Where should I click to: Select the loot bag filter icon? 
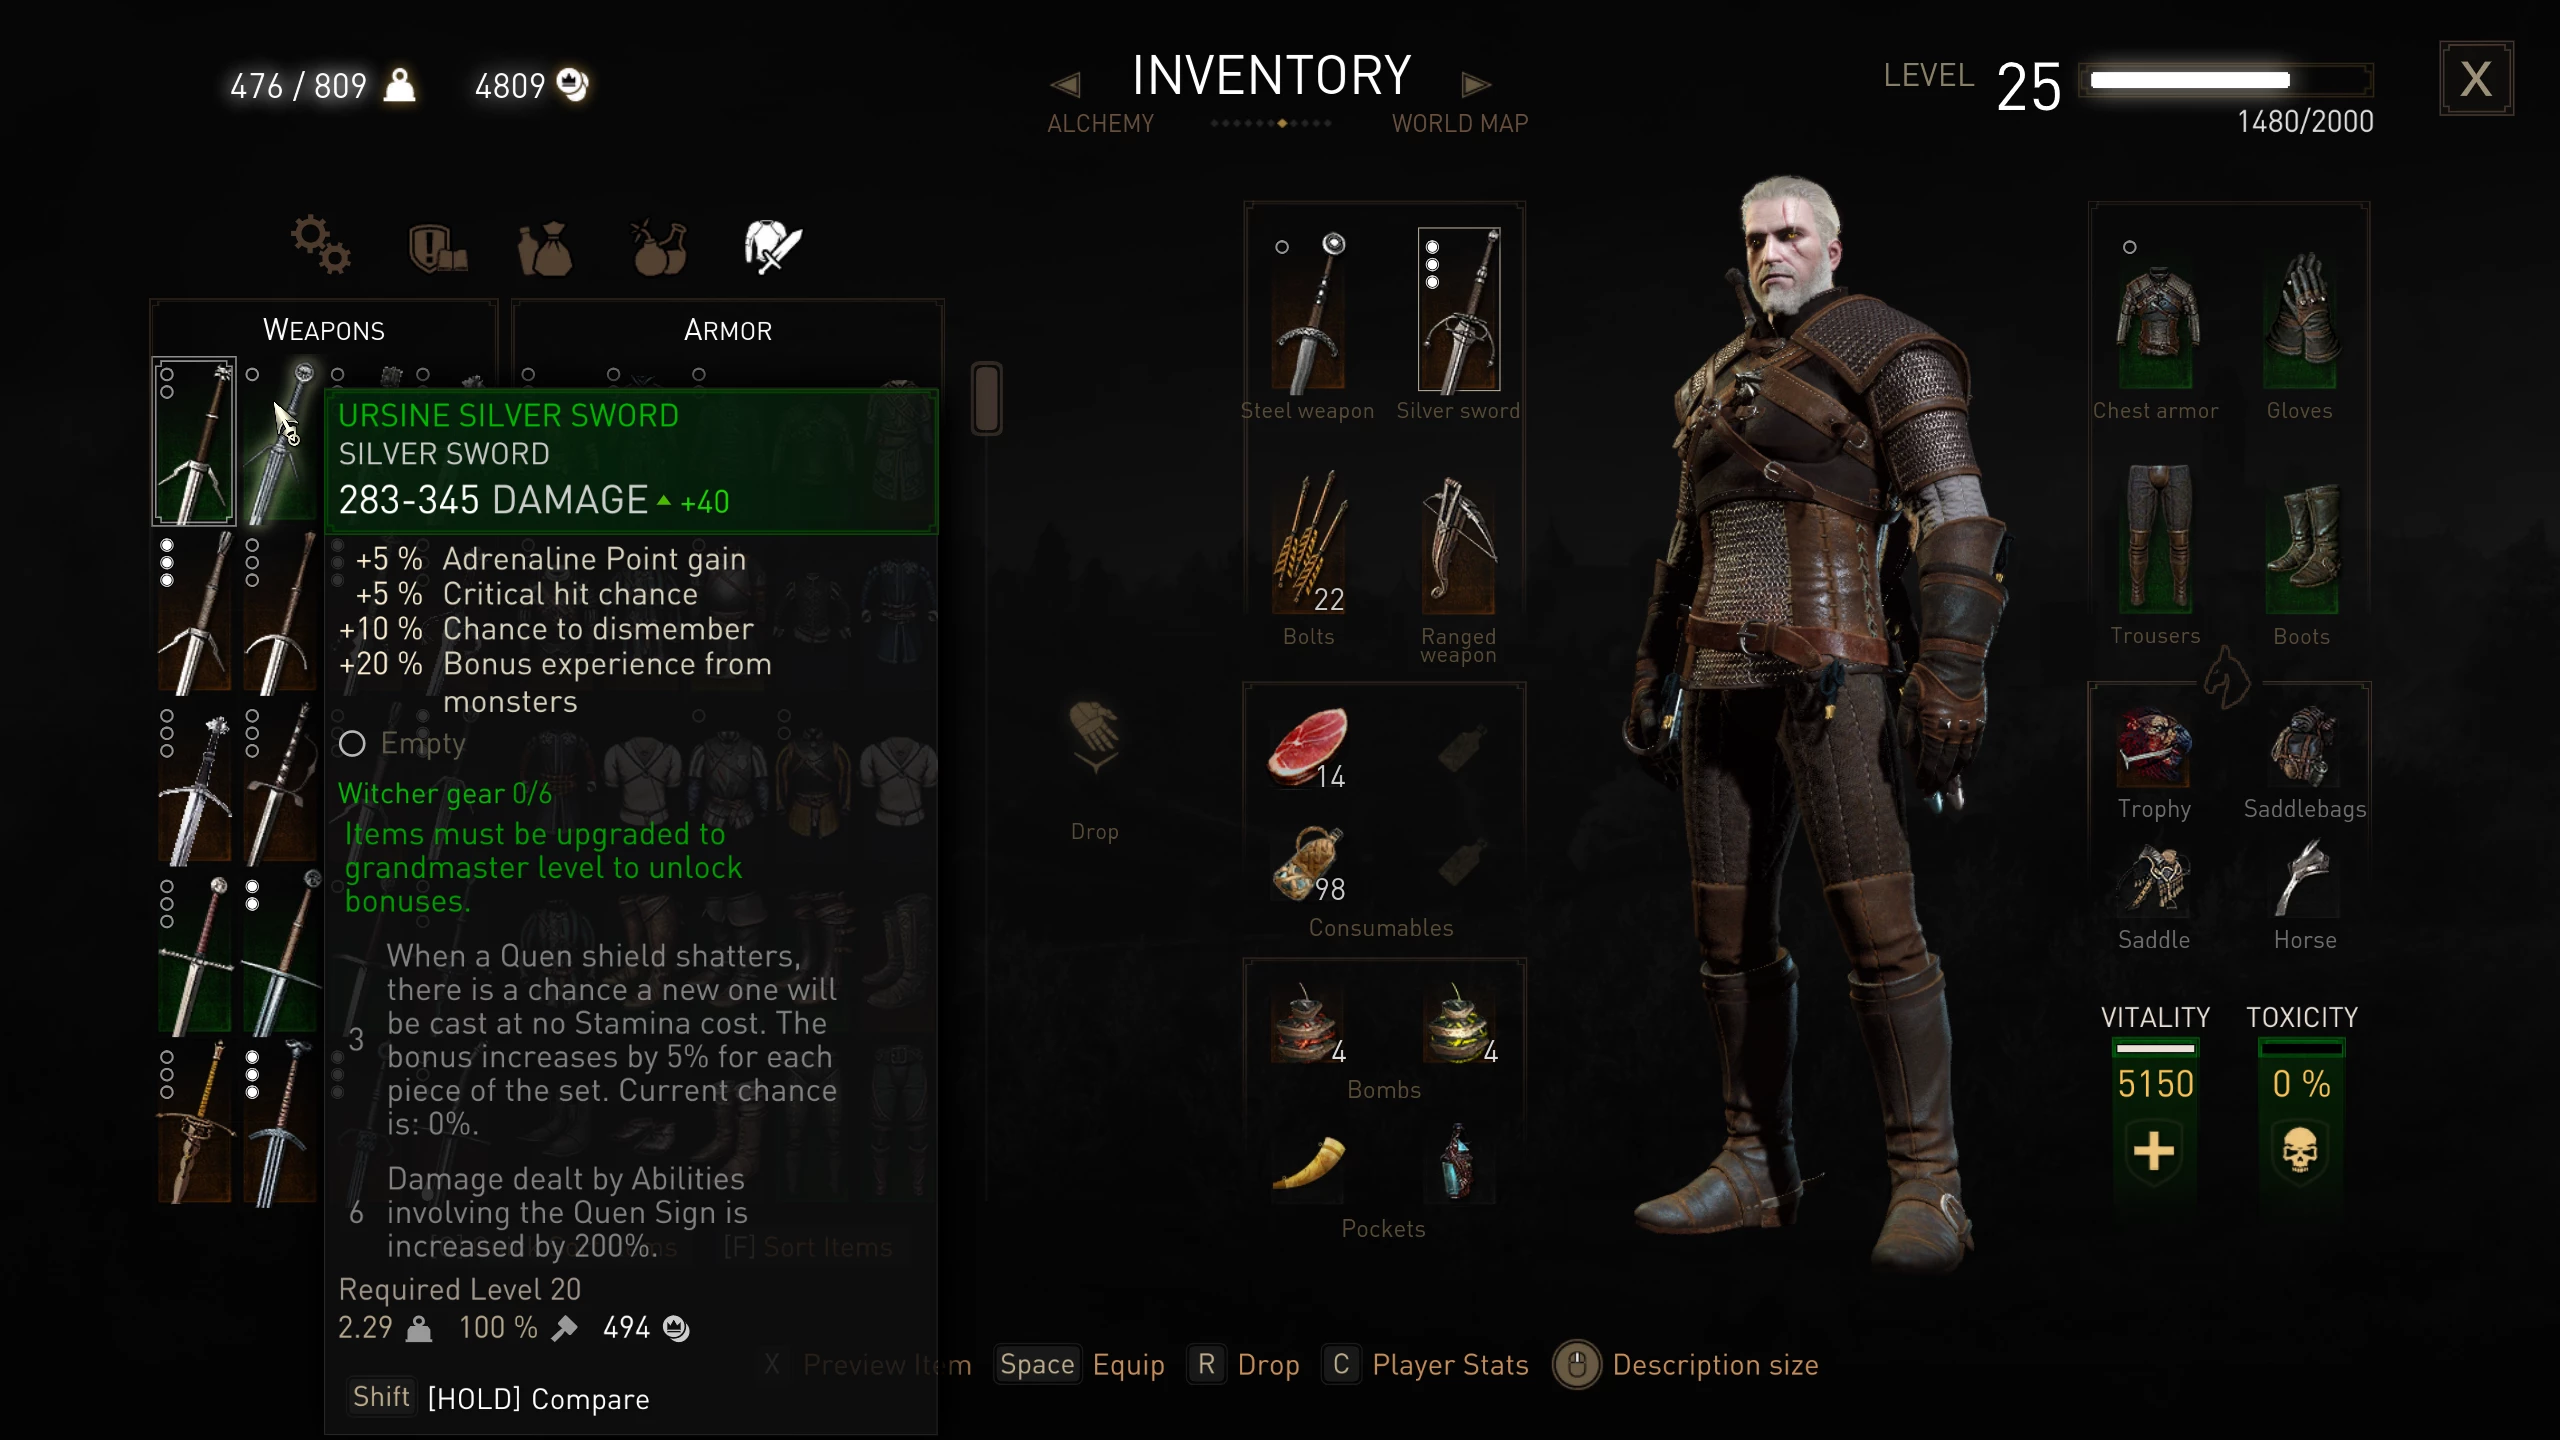(x=545, y=247)
